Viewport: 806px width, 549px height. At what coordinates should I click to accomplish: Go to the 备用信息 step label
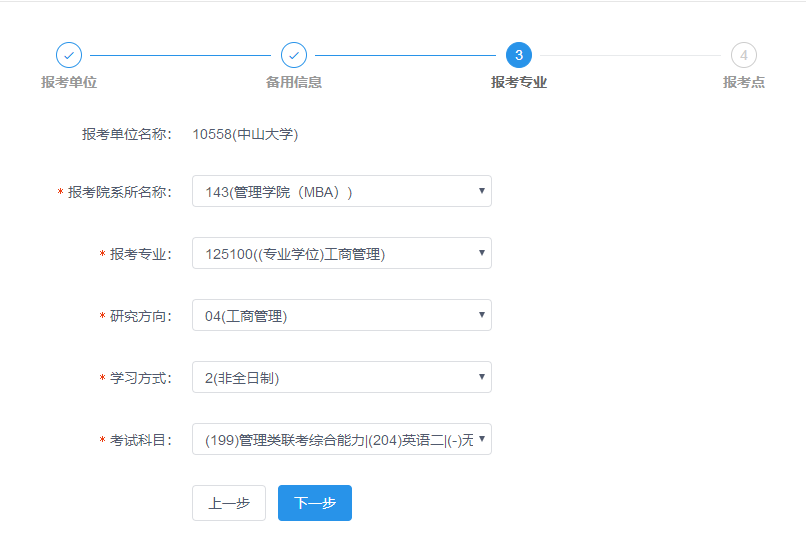click(x=294, y=82)
